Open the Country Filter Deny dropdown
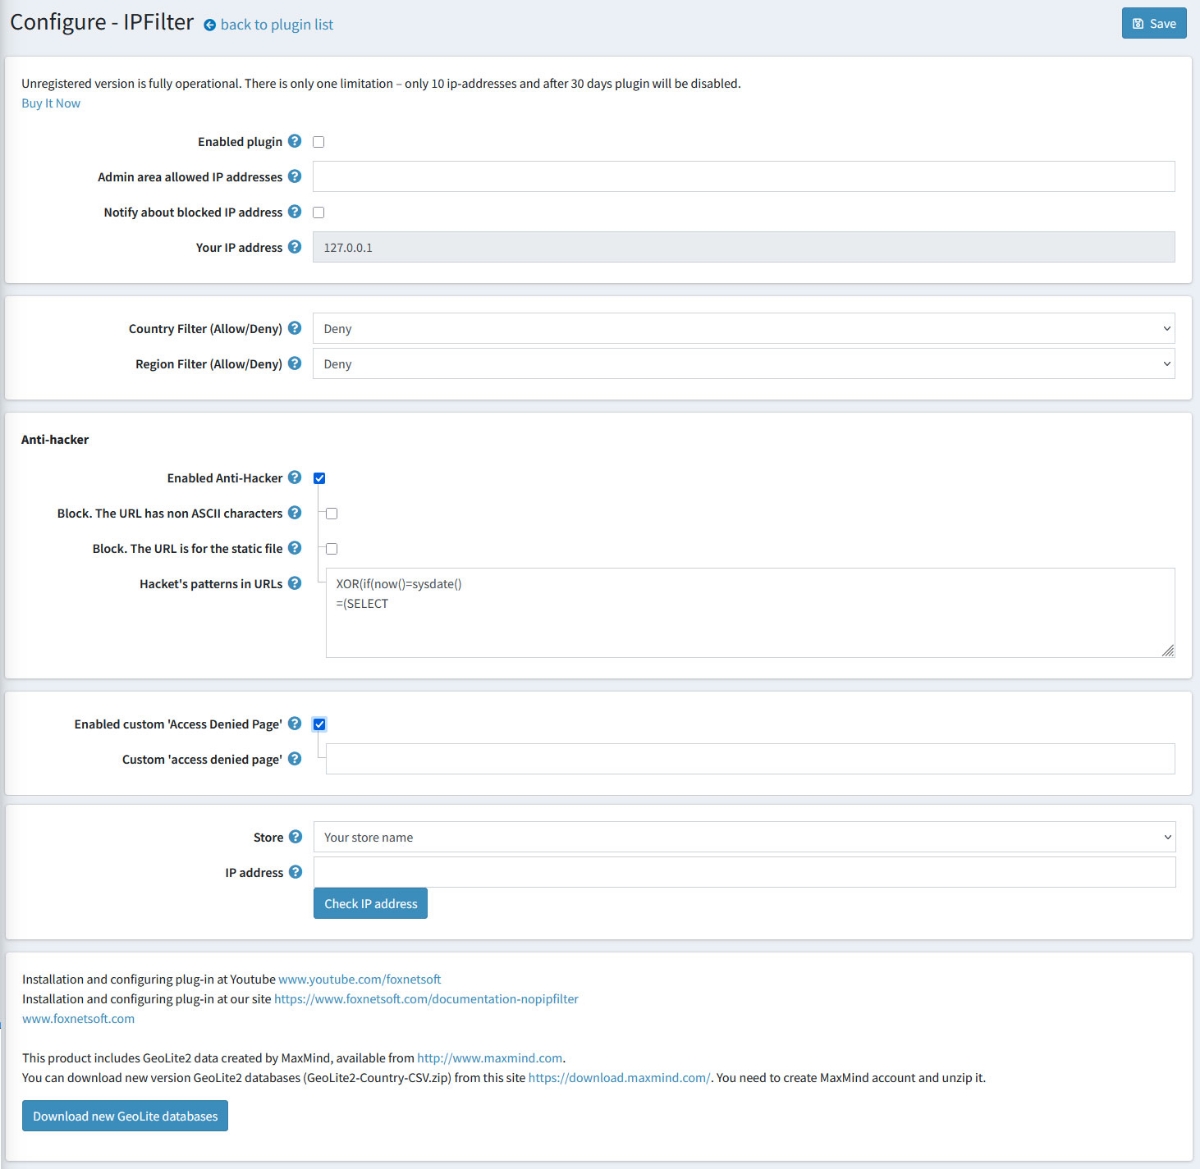This screenshot has height=1169, width=1200. (743, 329)
